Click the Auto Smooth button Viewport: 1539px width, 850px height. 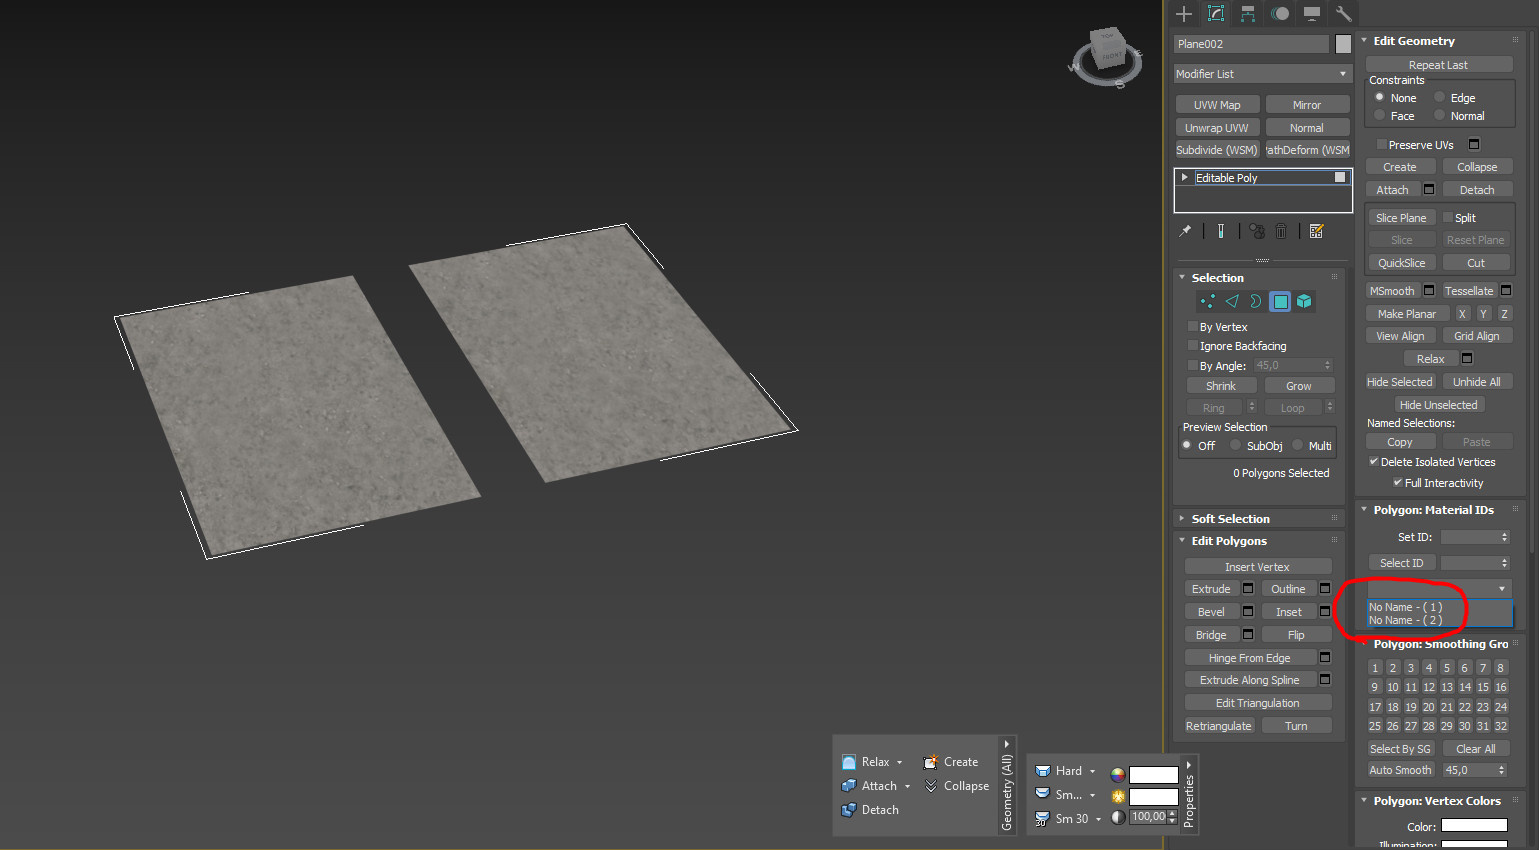click(1400, 770)
